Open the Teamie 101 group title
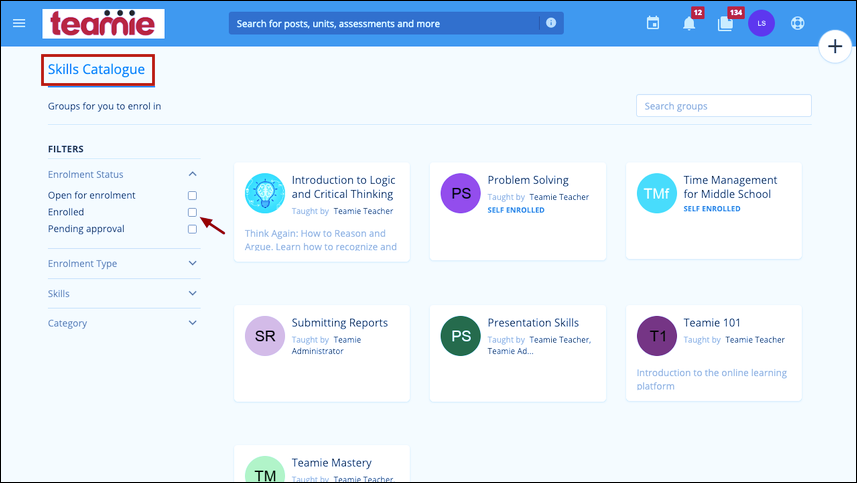The image size is (857, 483). [x=712, y=322]
